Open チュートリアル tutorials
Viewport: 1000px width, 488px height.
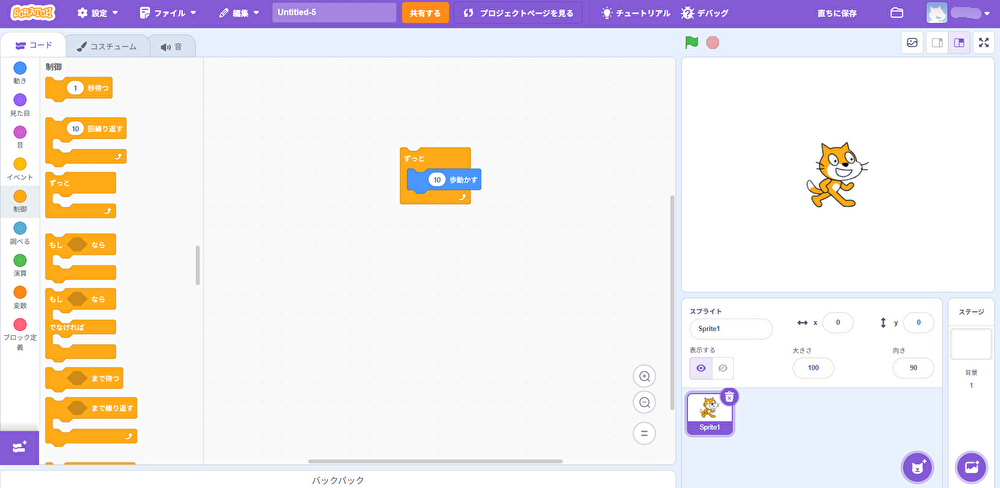pos(635,13)
